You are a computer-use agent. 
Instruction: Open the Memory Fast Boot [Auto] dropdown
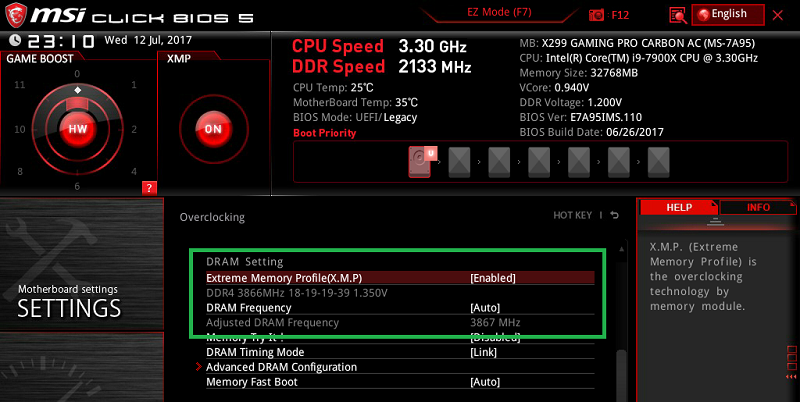485,382
